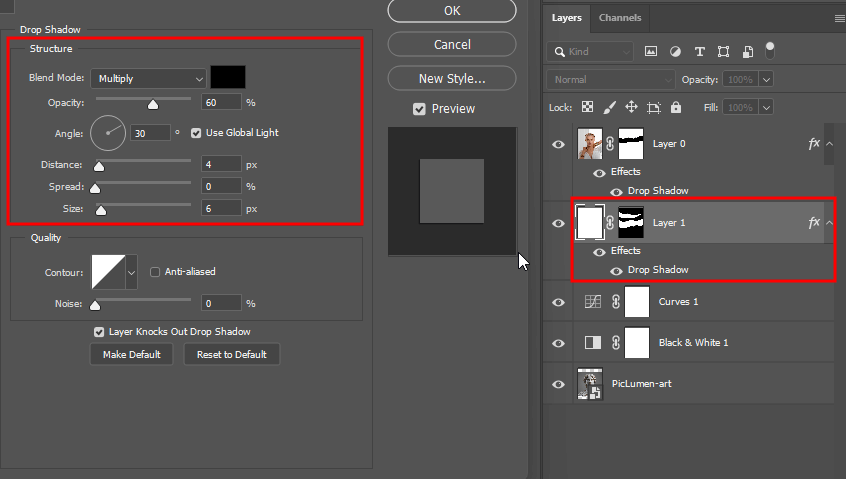
Task: Select the PicLumen-art layer thumbnail
Action: coord(590,384)
